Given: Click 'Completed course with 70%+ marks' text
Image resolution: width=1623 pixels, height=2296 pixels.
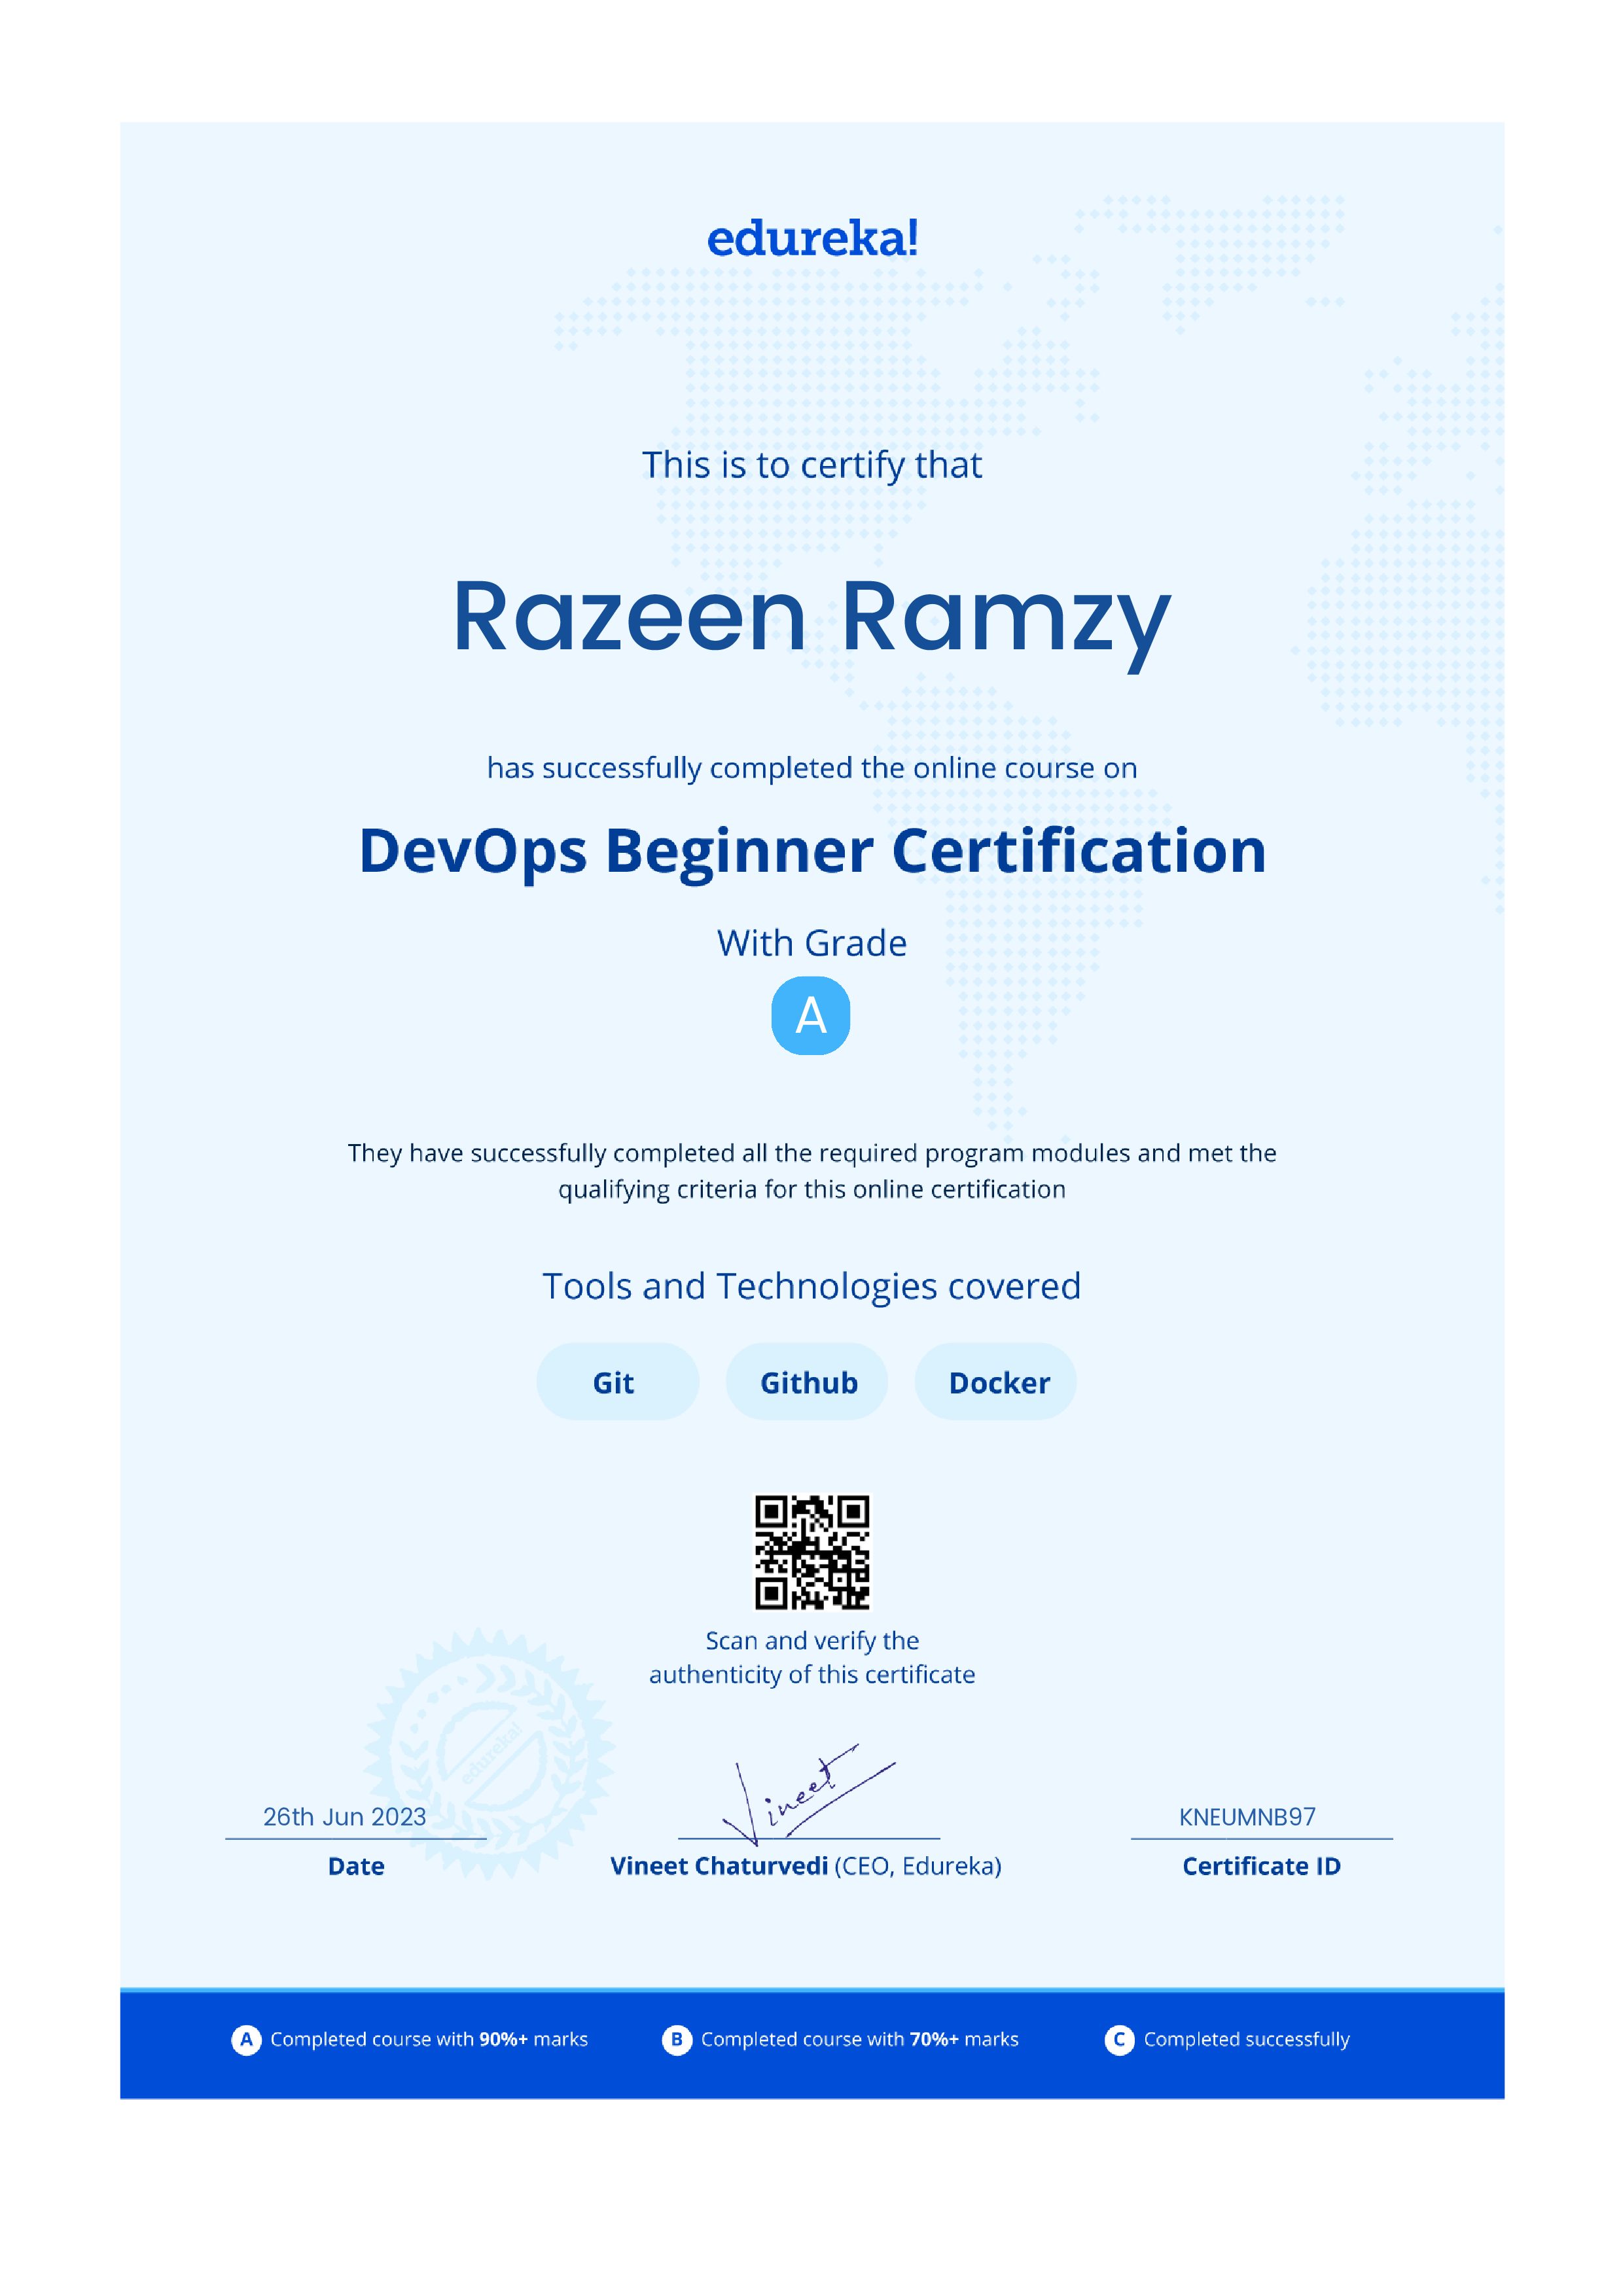Looking at the screenshot, I should coord(860,2040).
